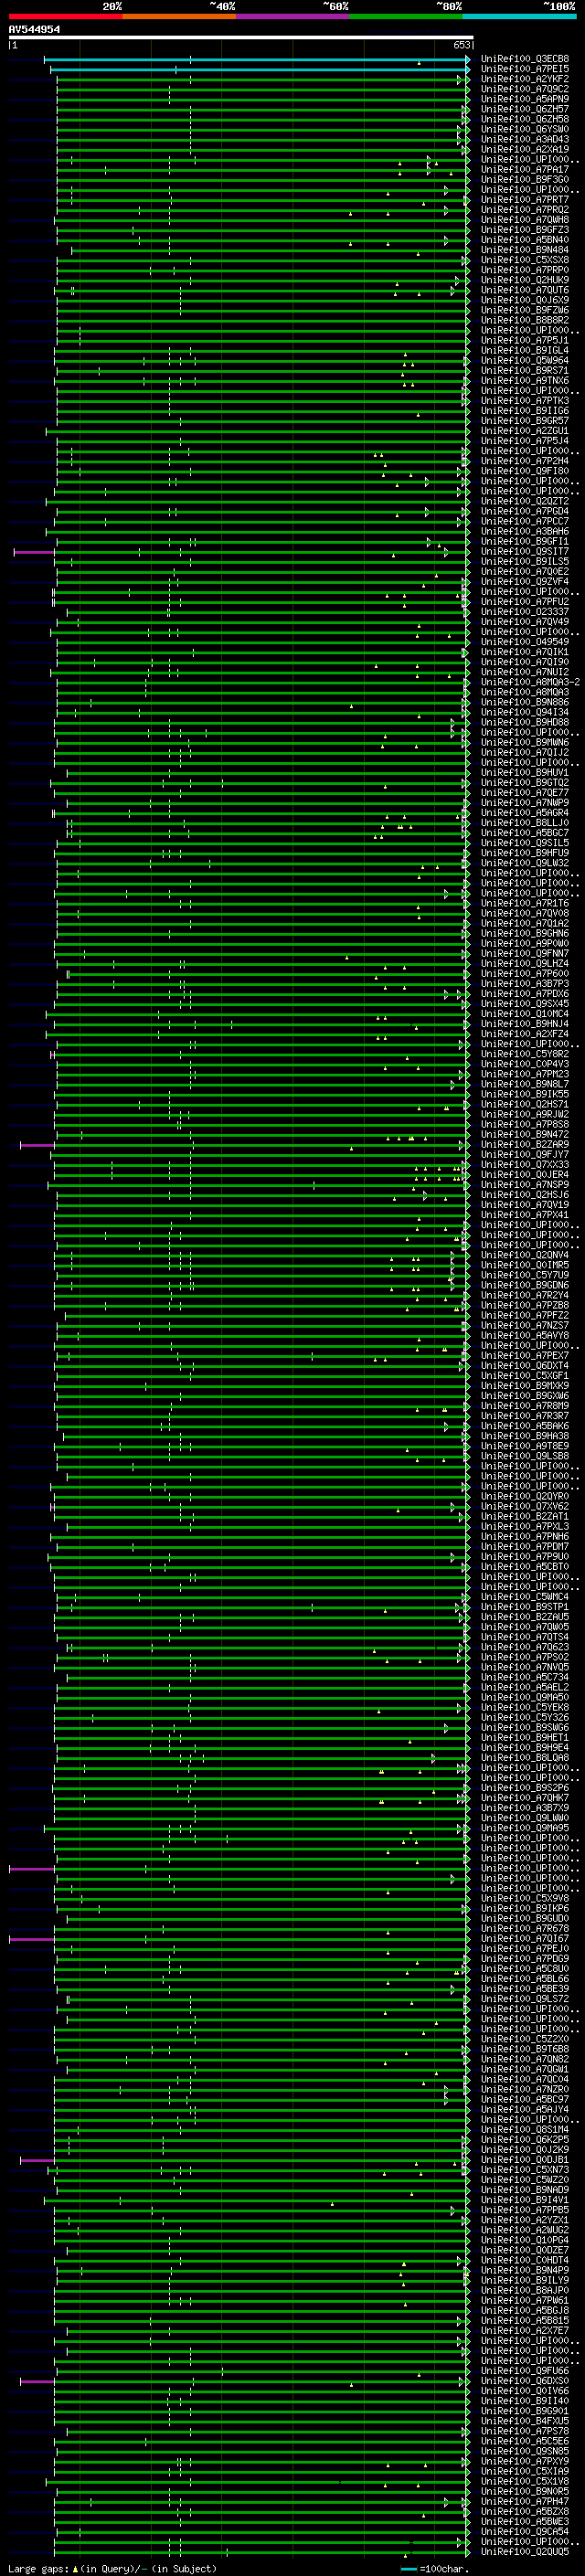
Task: Open the UniRef100_A7Q9C2 entry
Action: (525, 89)
